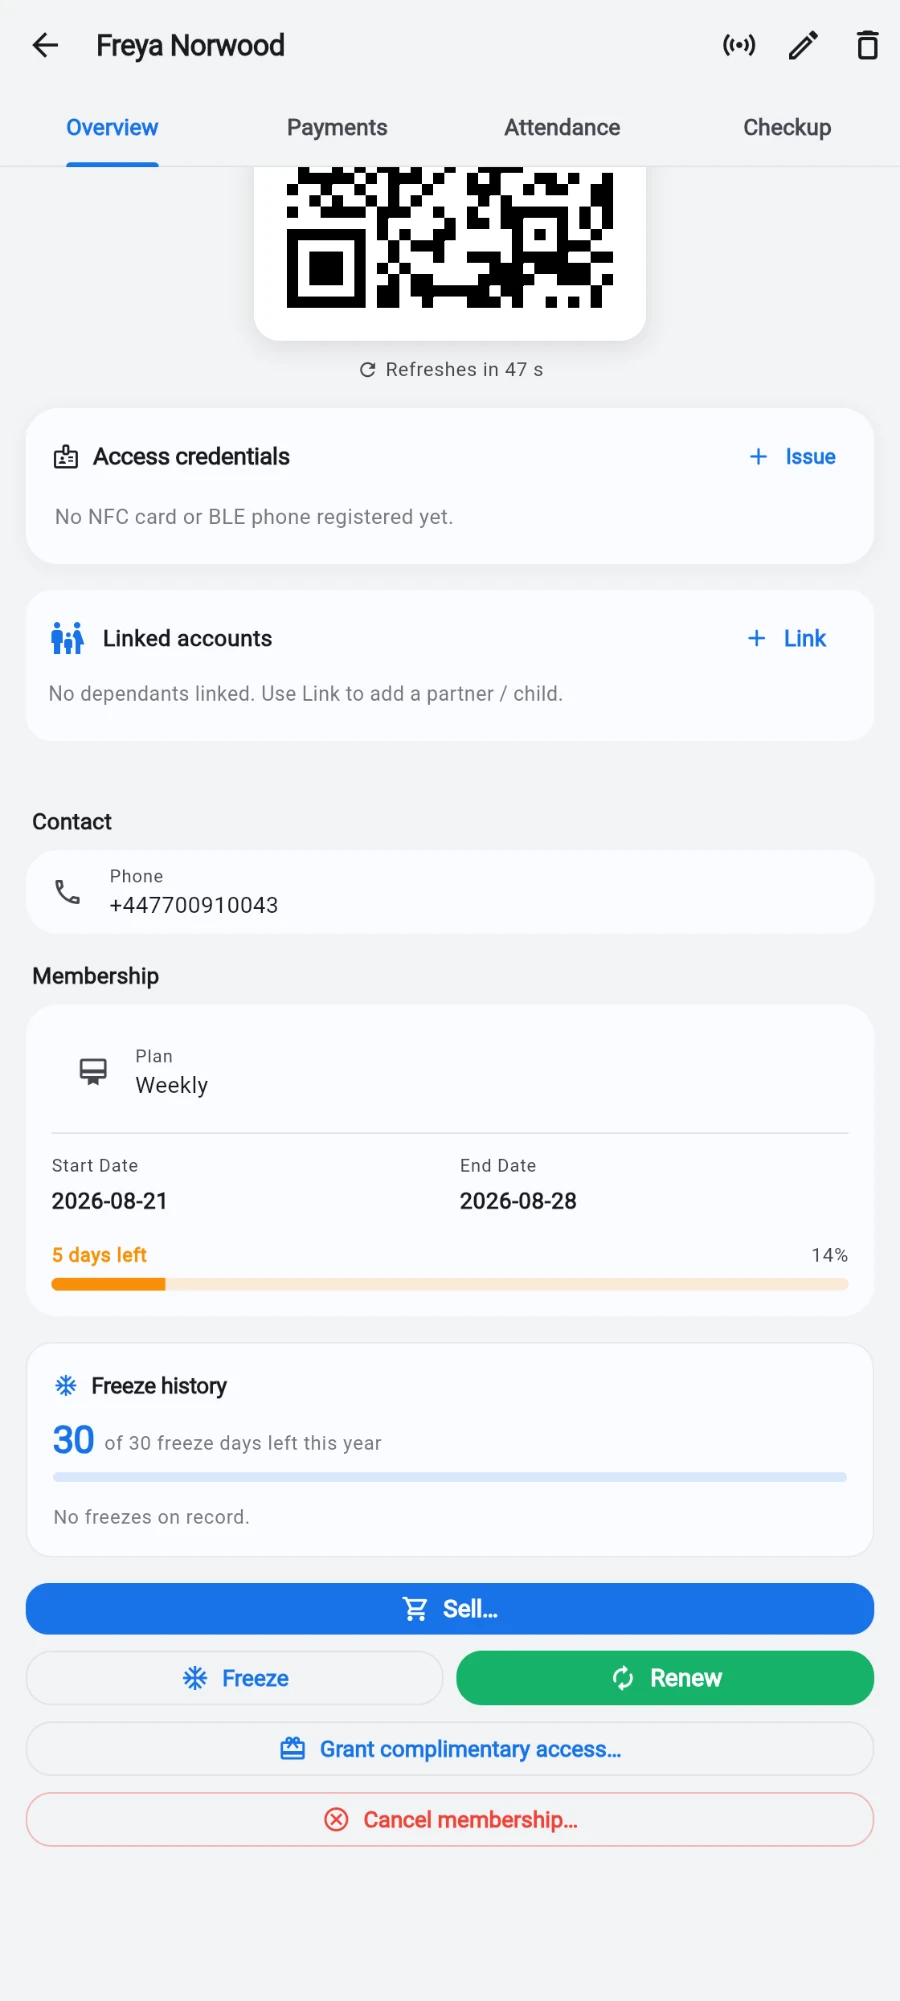Renew the membership
The height and width of the screenshot is (2001, 900).
tap(665, 1678)
